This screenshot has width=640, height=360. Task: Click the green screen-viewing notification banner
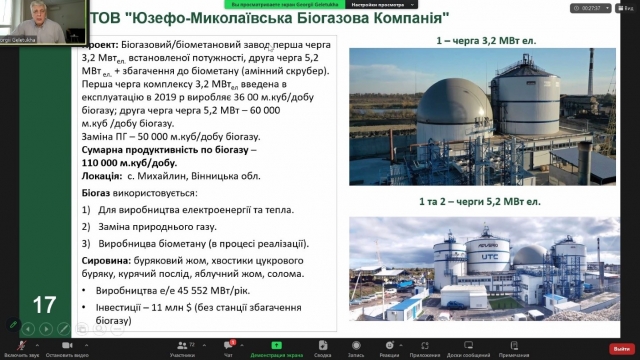[285, 4]
